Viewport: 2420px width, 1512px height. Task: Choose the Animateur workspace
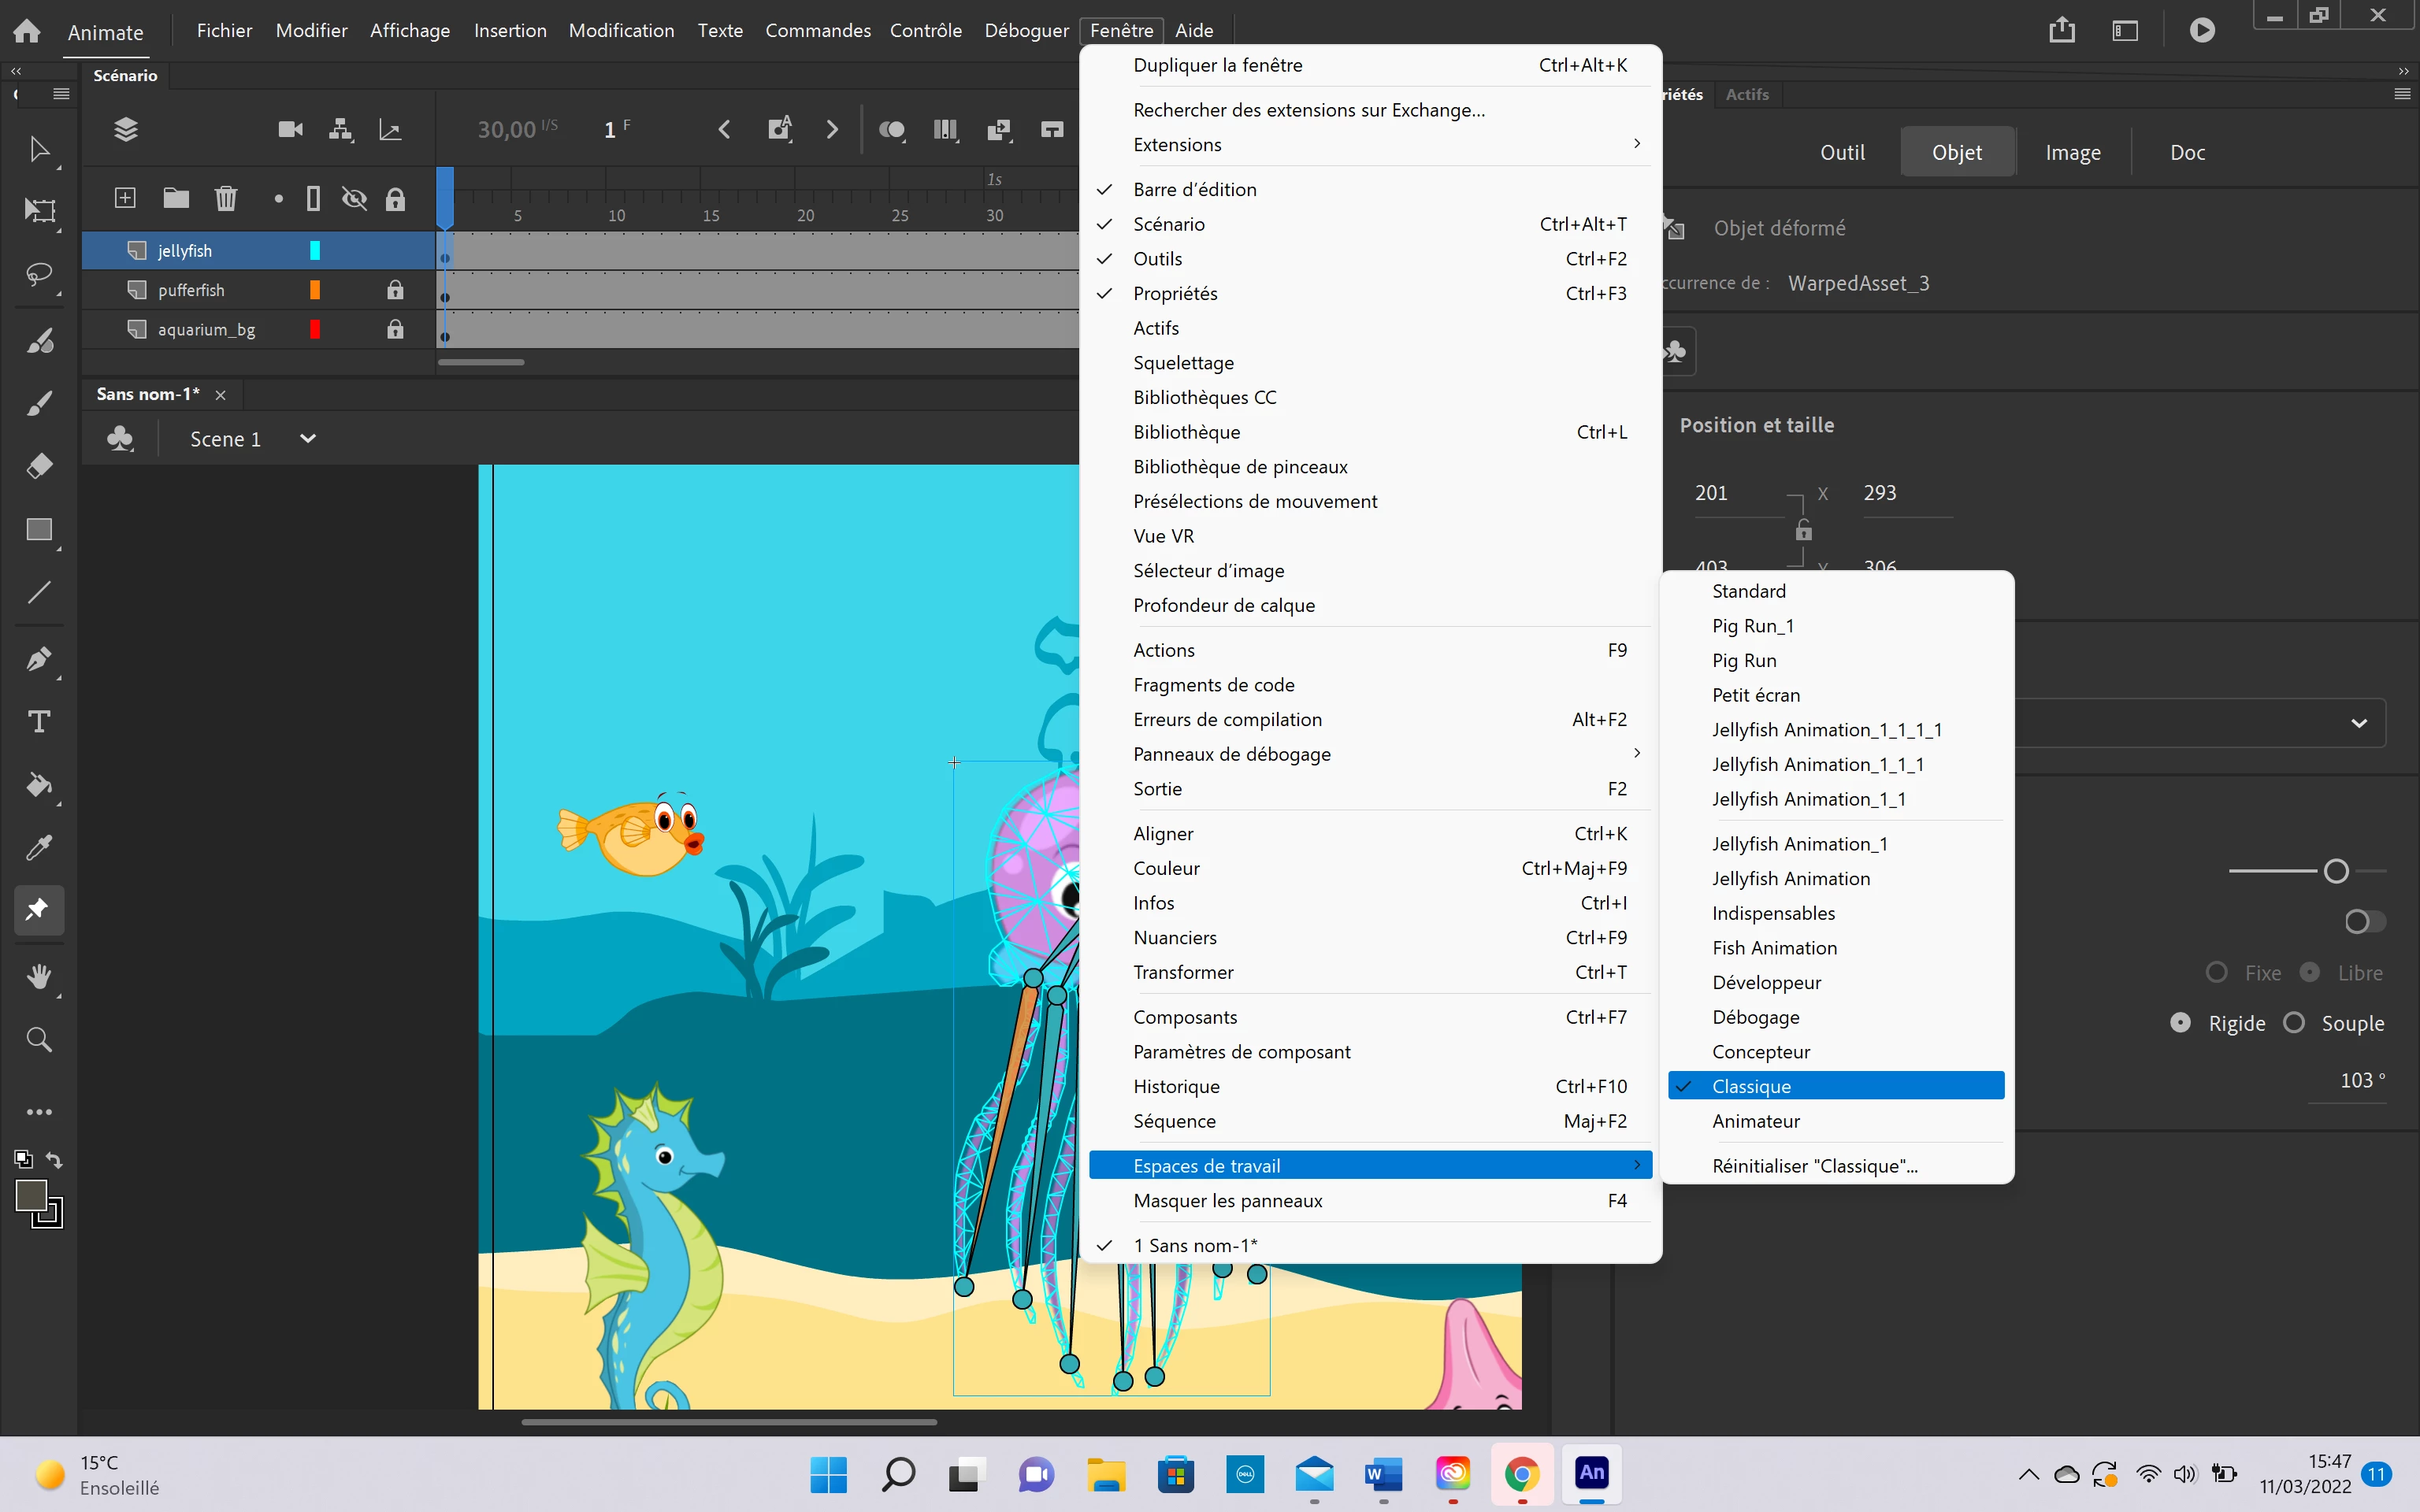(1755, 1121)
